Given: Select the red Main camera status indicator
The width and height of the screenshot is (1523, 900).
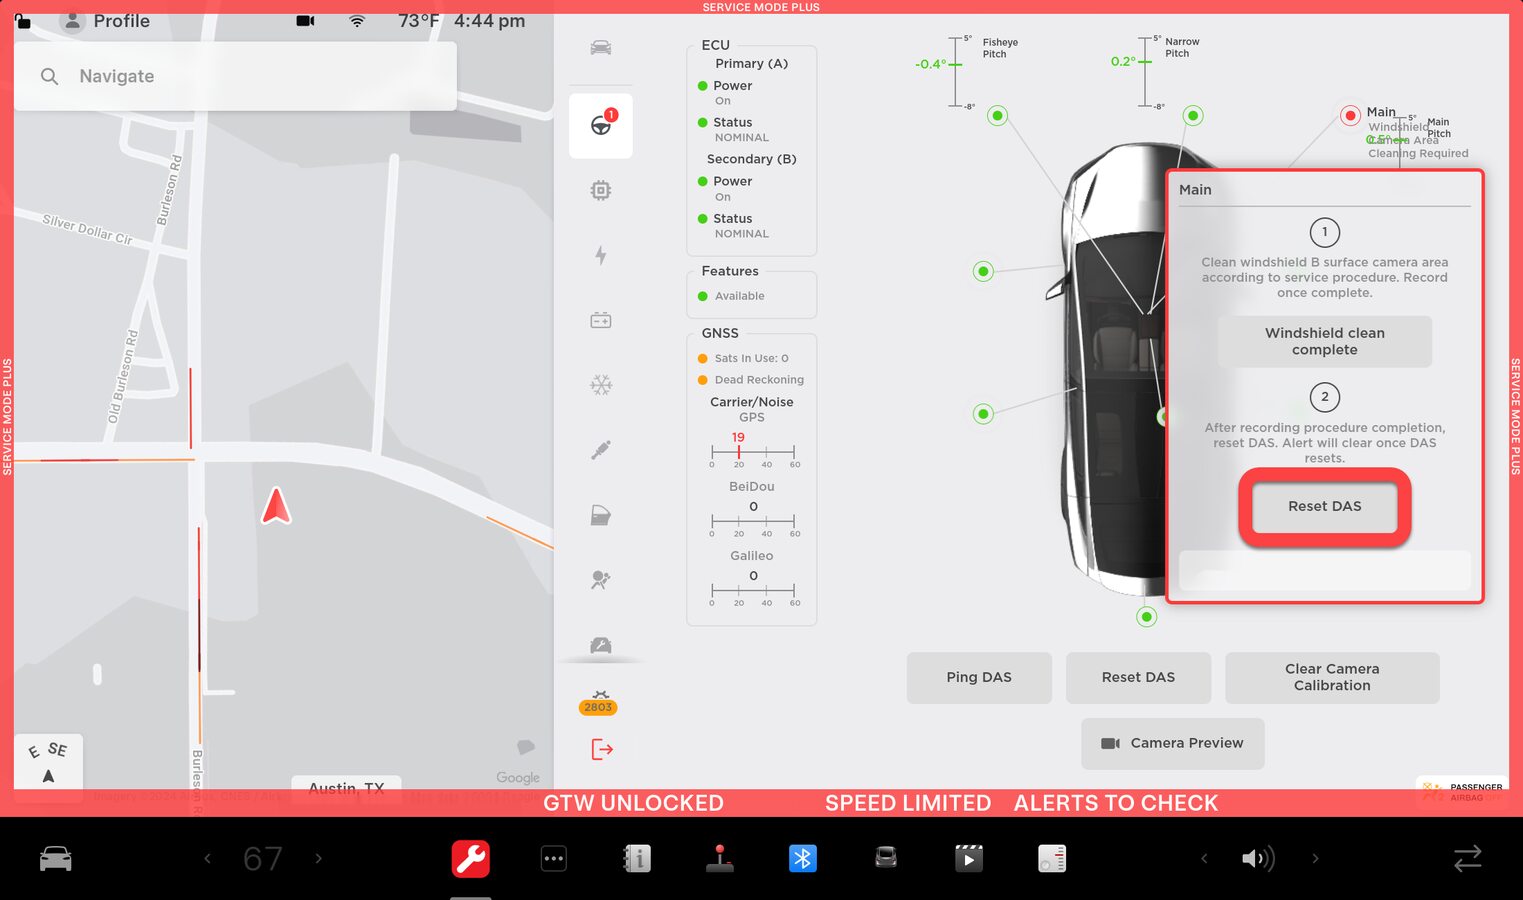Looking at the screenshot, I should pyautogui.click(x=1350, y=116).
